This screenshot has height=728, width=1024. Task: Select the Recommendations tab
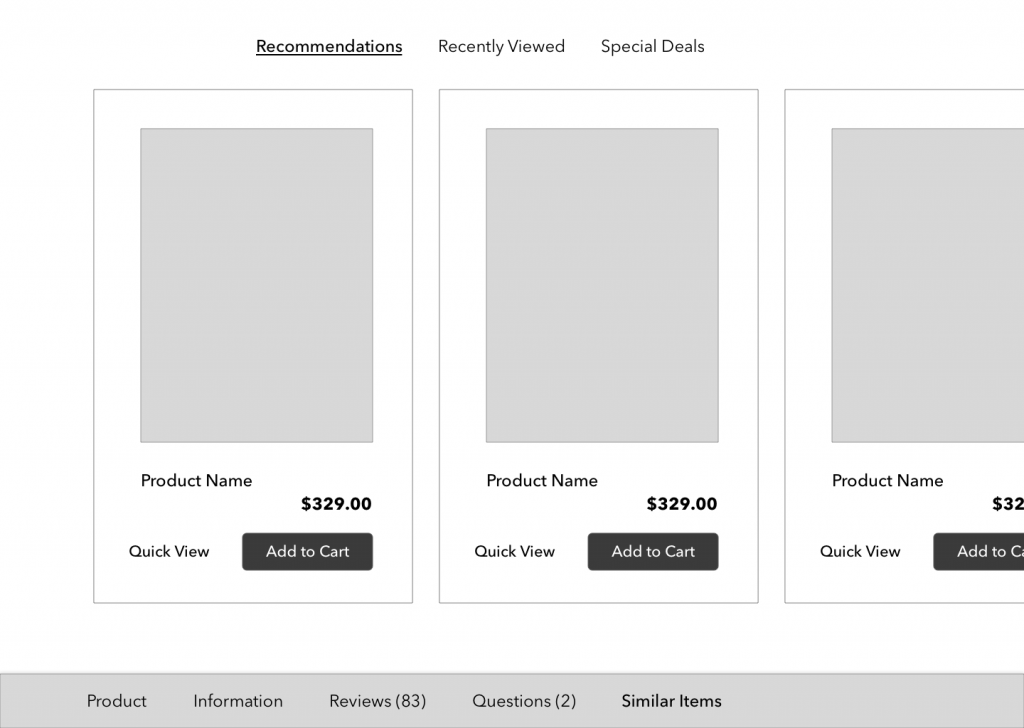(x=329, y=47)
